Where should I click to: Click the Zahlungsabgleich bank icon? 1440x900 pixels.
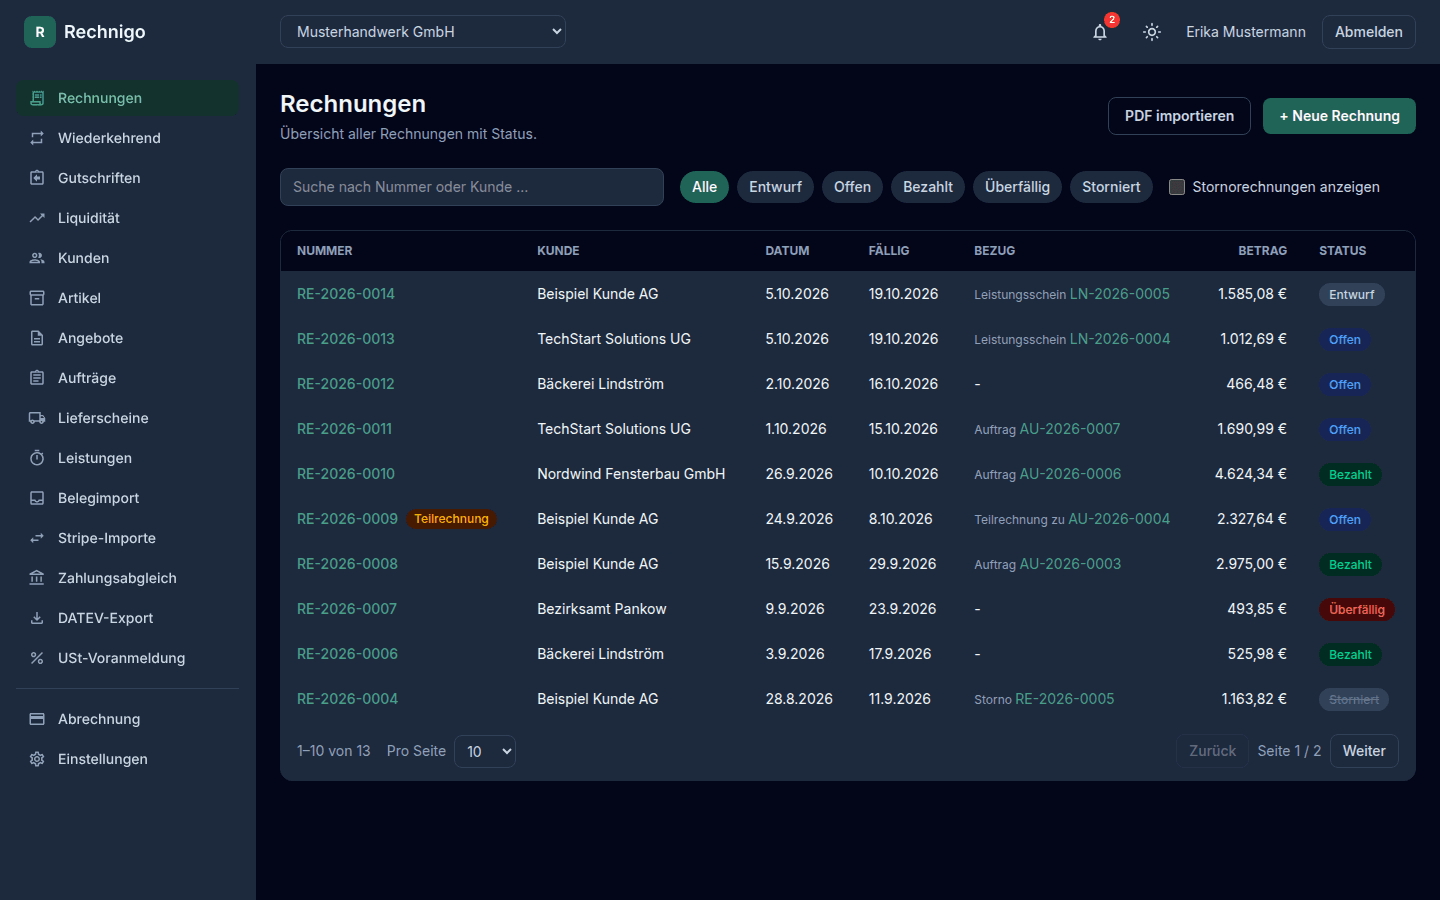tap(37, 578)
